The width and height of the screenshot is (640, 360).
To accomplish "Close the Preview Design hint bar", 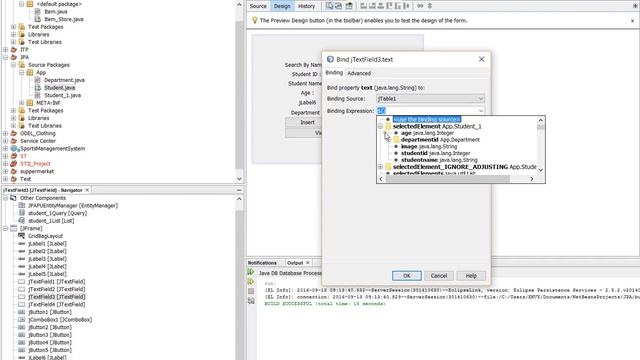I will (x=633, y=20).
